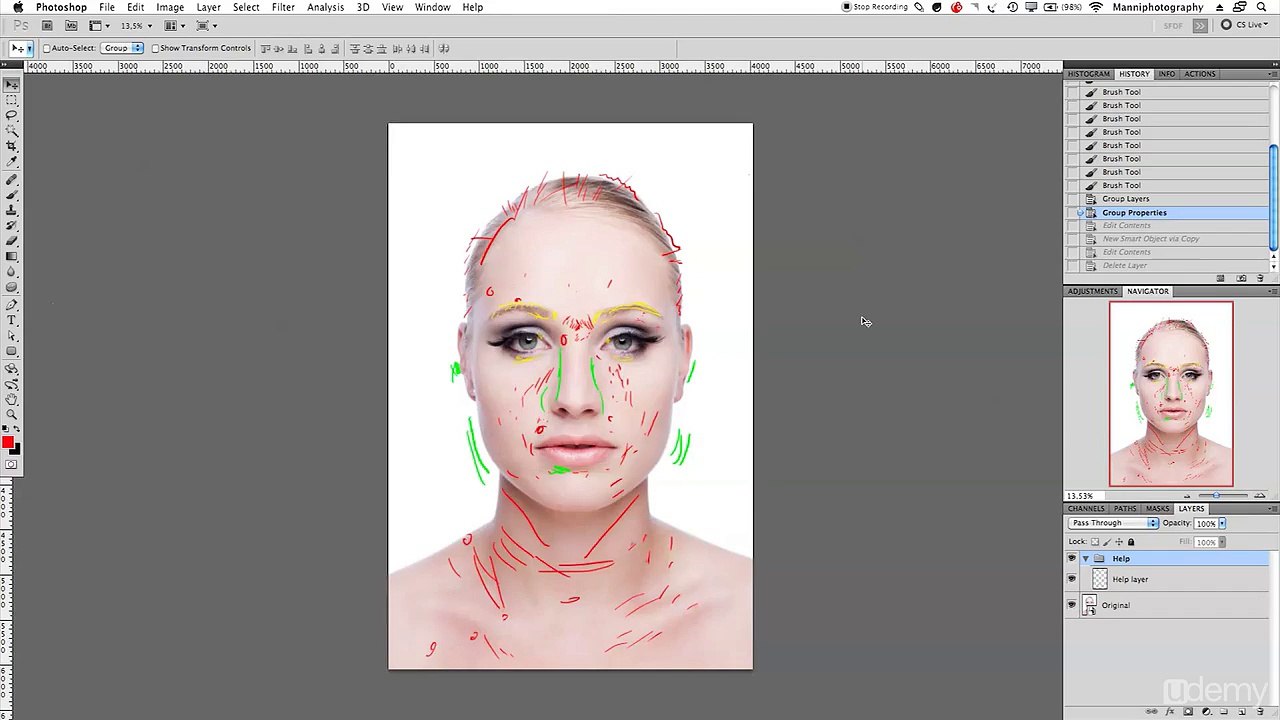Open the Arrange Documents dropdown
This screenshot has width=1280, height=720.
click(x=175, y=25)
